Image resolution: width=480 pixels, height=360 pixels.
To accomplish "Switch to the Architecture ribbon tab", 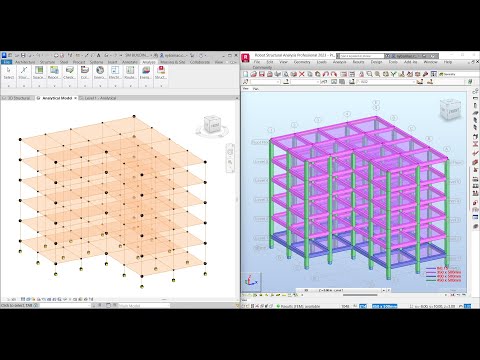I will click(25, 62).
